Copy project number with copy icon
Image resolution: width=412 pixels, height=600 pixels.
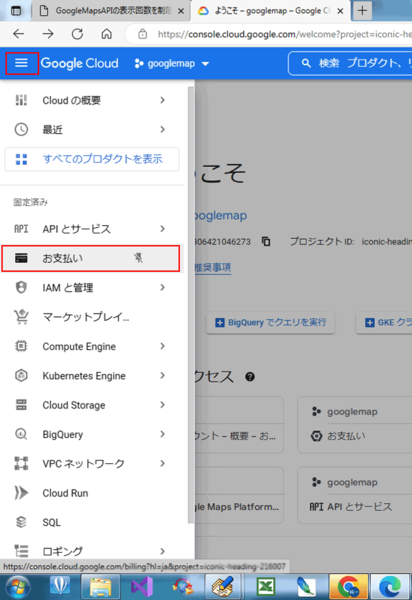266,241
